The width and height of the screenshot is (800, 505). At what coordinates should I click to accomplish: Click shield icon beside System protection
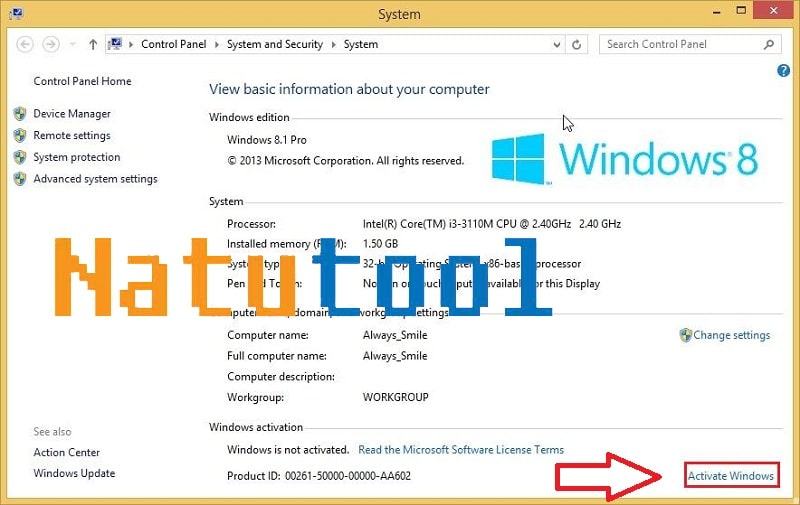coord(20,157)
